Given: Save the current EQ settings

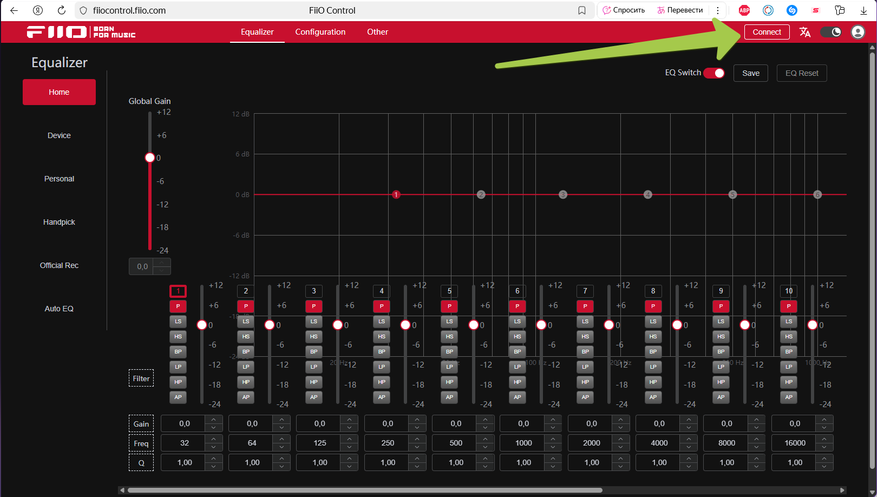Looking at the screenshot, I should point(751,73).
